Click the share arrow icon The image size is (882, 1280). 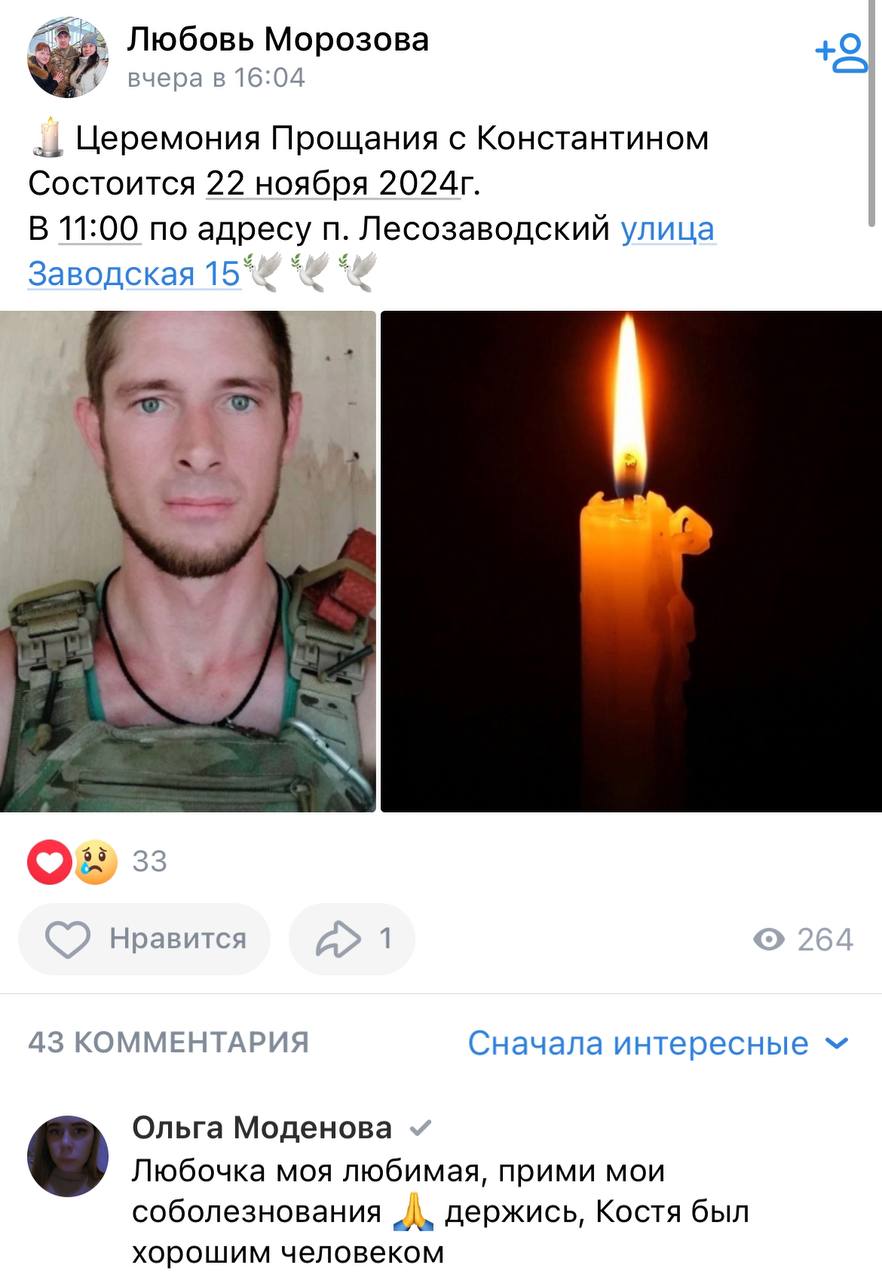337,939
